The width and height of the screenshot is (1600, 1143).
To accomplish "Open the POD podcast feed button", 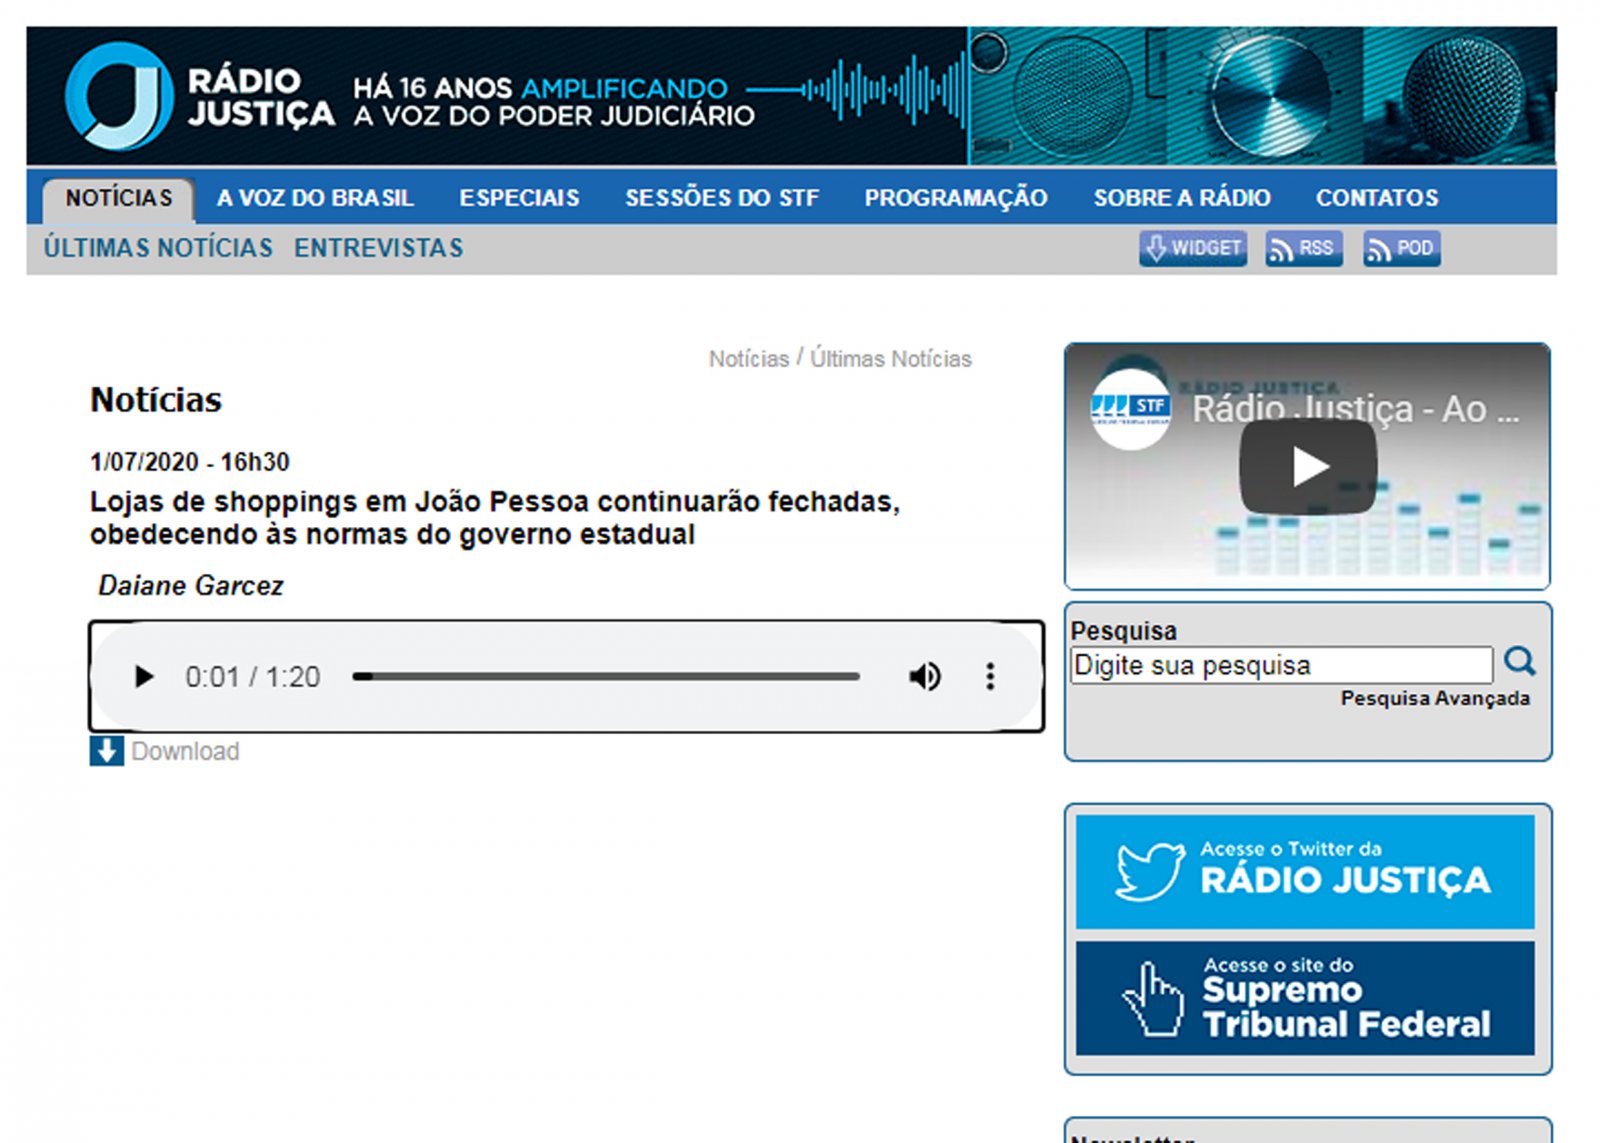I will (x=1401, y=248).
